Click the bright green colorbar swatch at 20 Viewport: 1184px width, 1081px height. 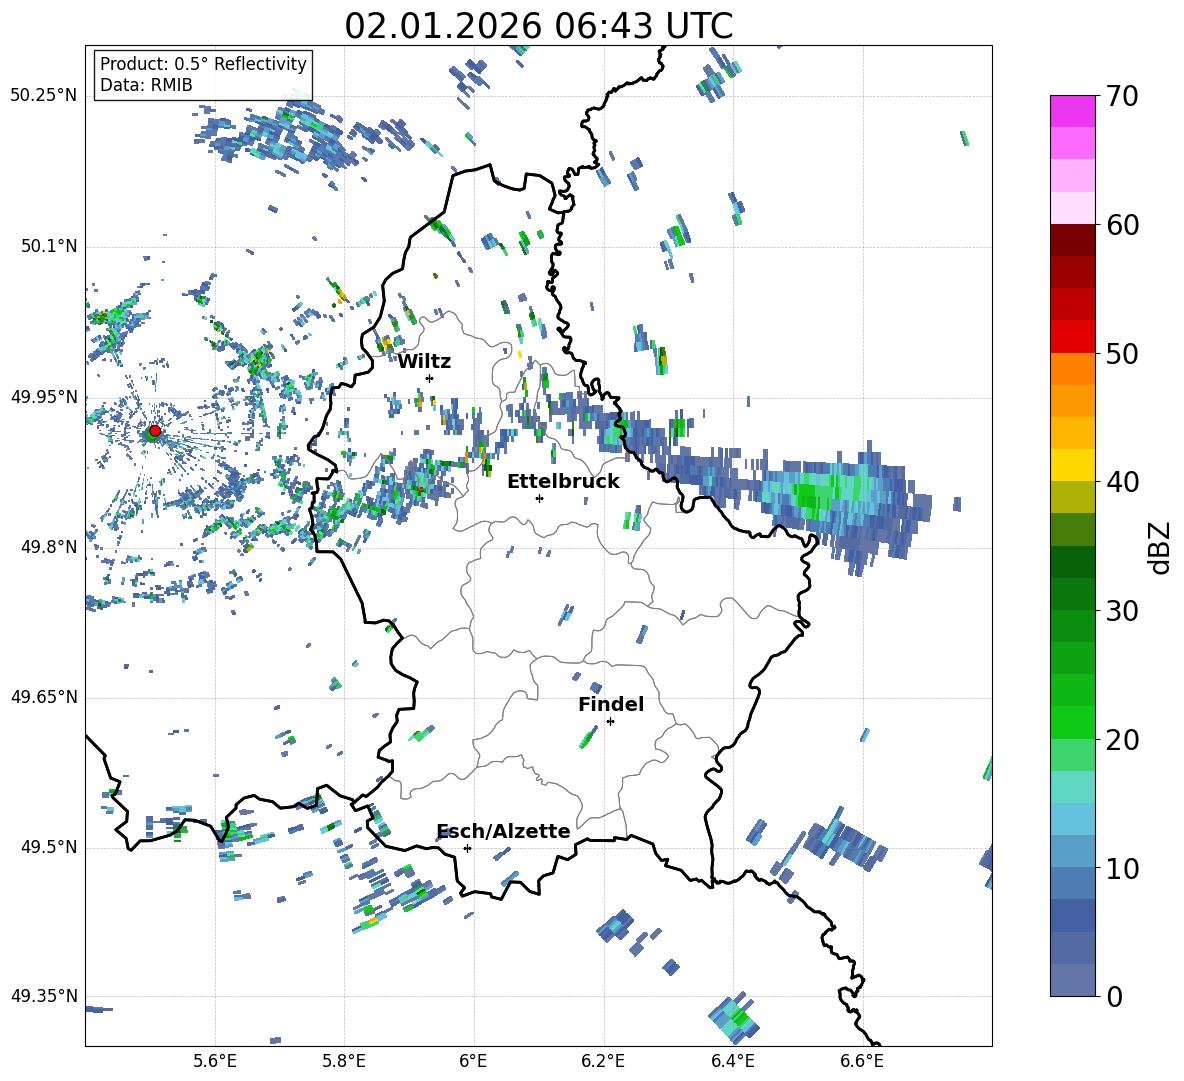click(x=1072, y=722)
